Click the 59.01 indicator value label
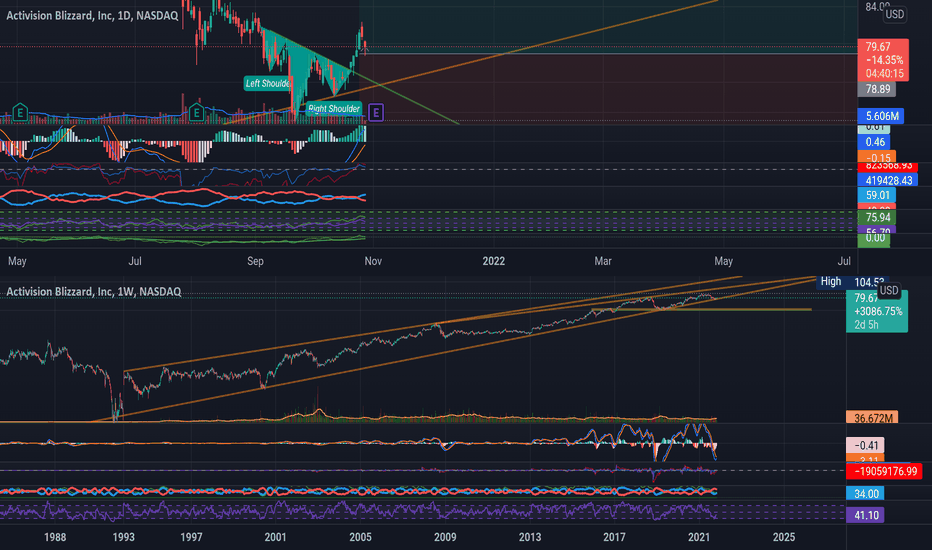Screen dimensions: 932x550 tap(877, 195)
